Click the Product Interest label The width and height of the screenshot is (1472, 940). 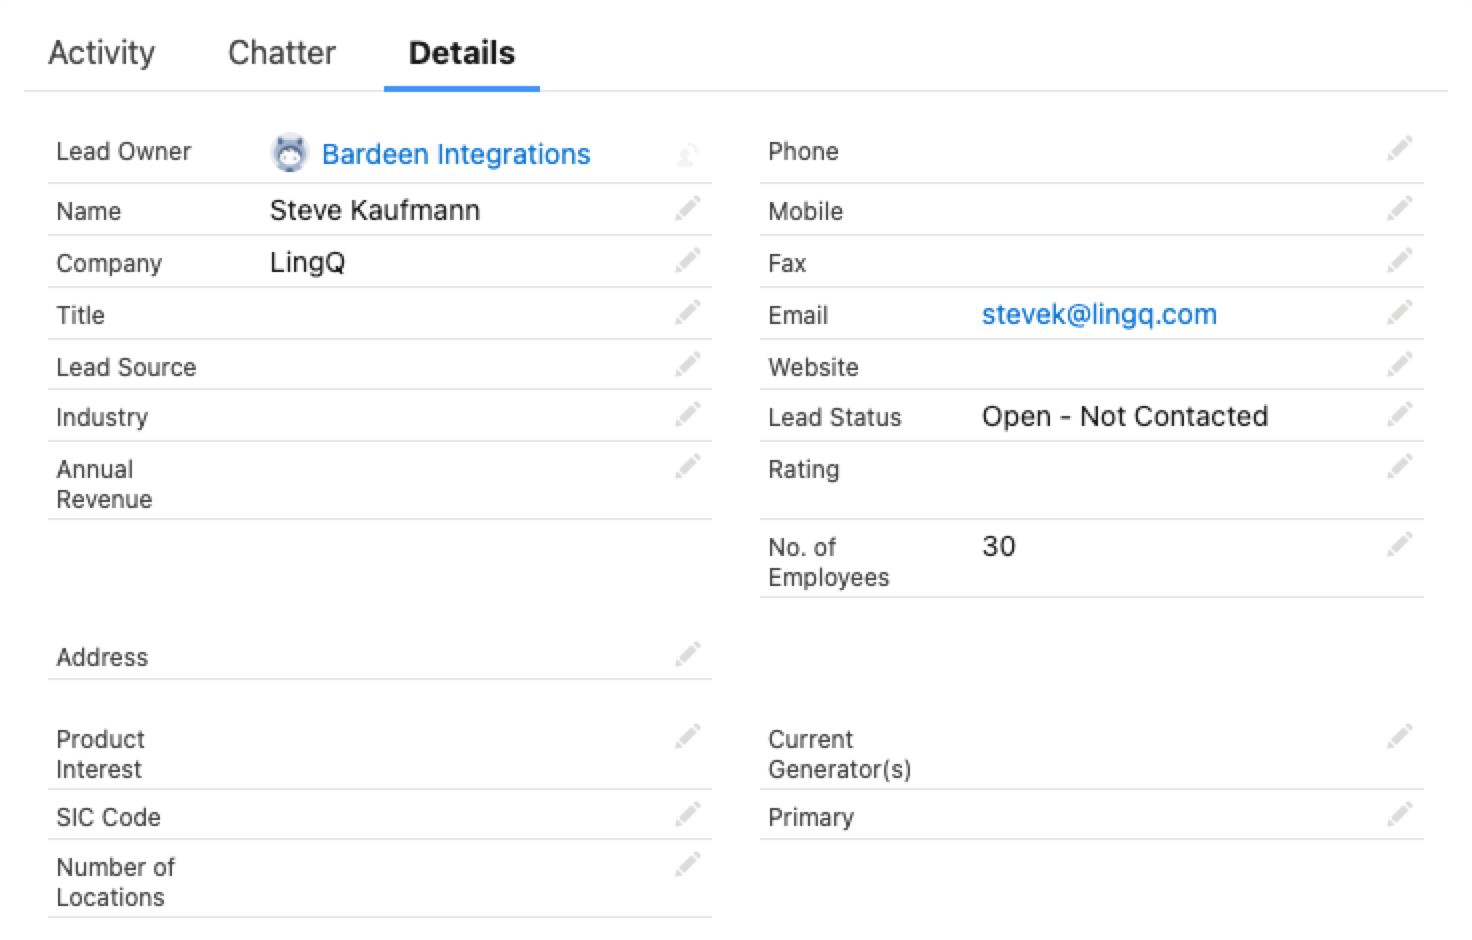point(100,754)
